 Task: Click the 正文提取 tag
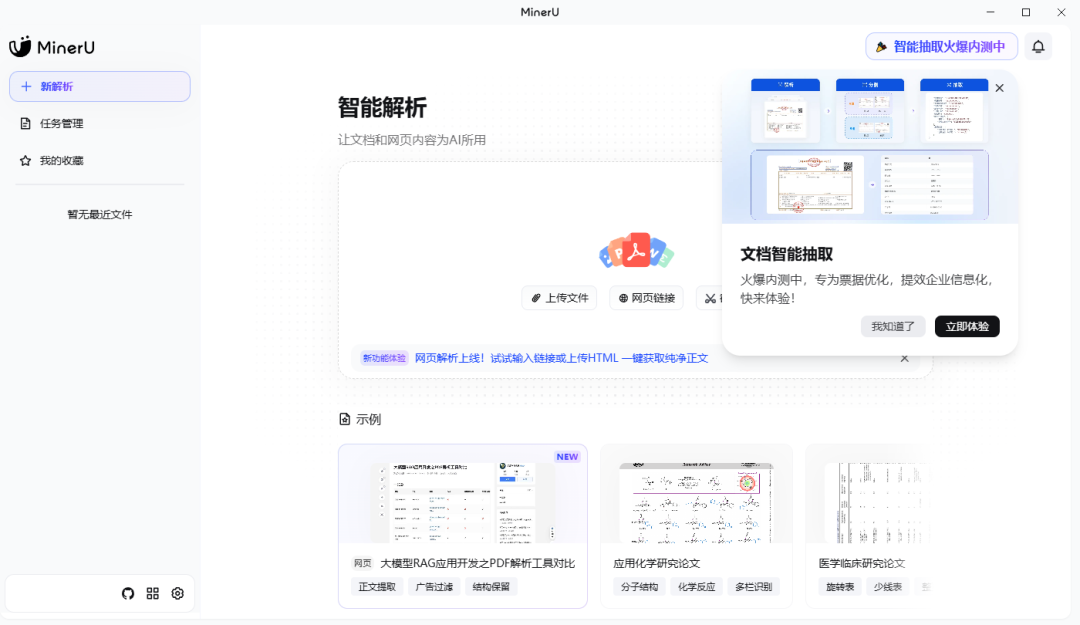[377, 587]
